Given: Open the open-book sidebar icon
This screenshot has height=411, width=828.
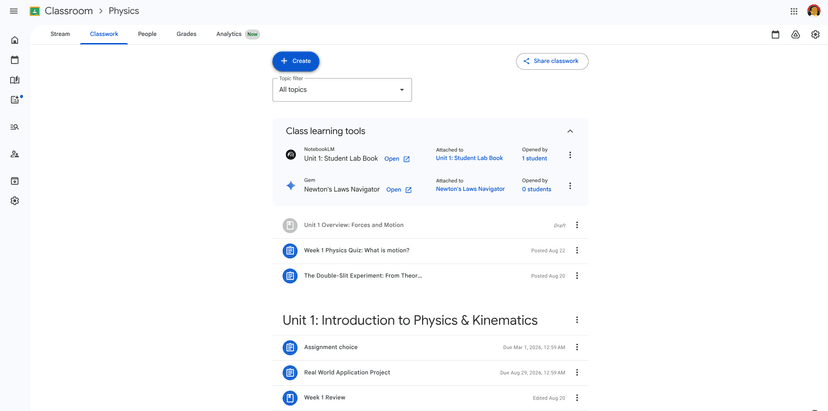Looking at the screenshot, I should tap(15, 80).
